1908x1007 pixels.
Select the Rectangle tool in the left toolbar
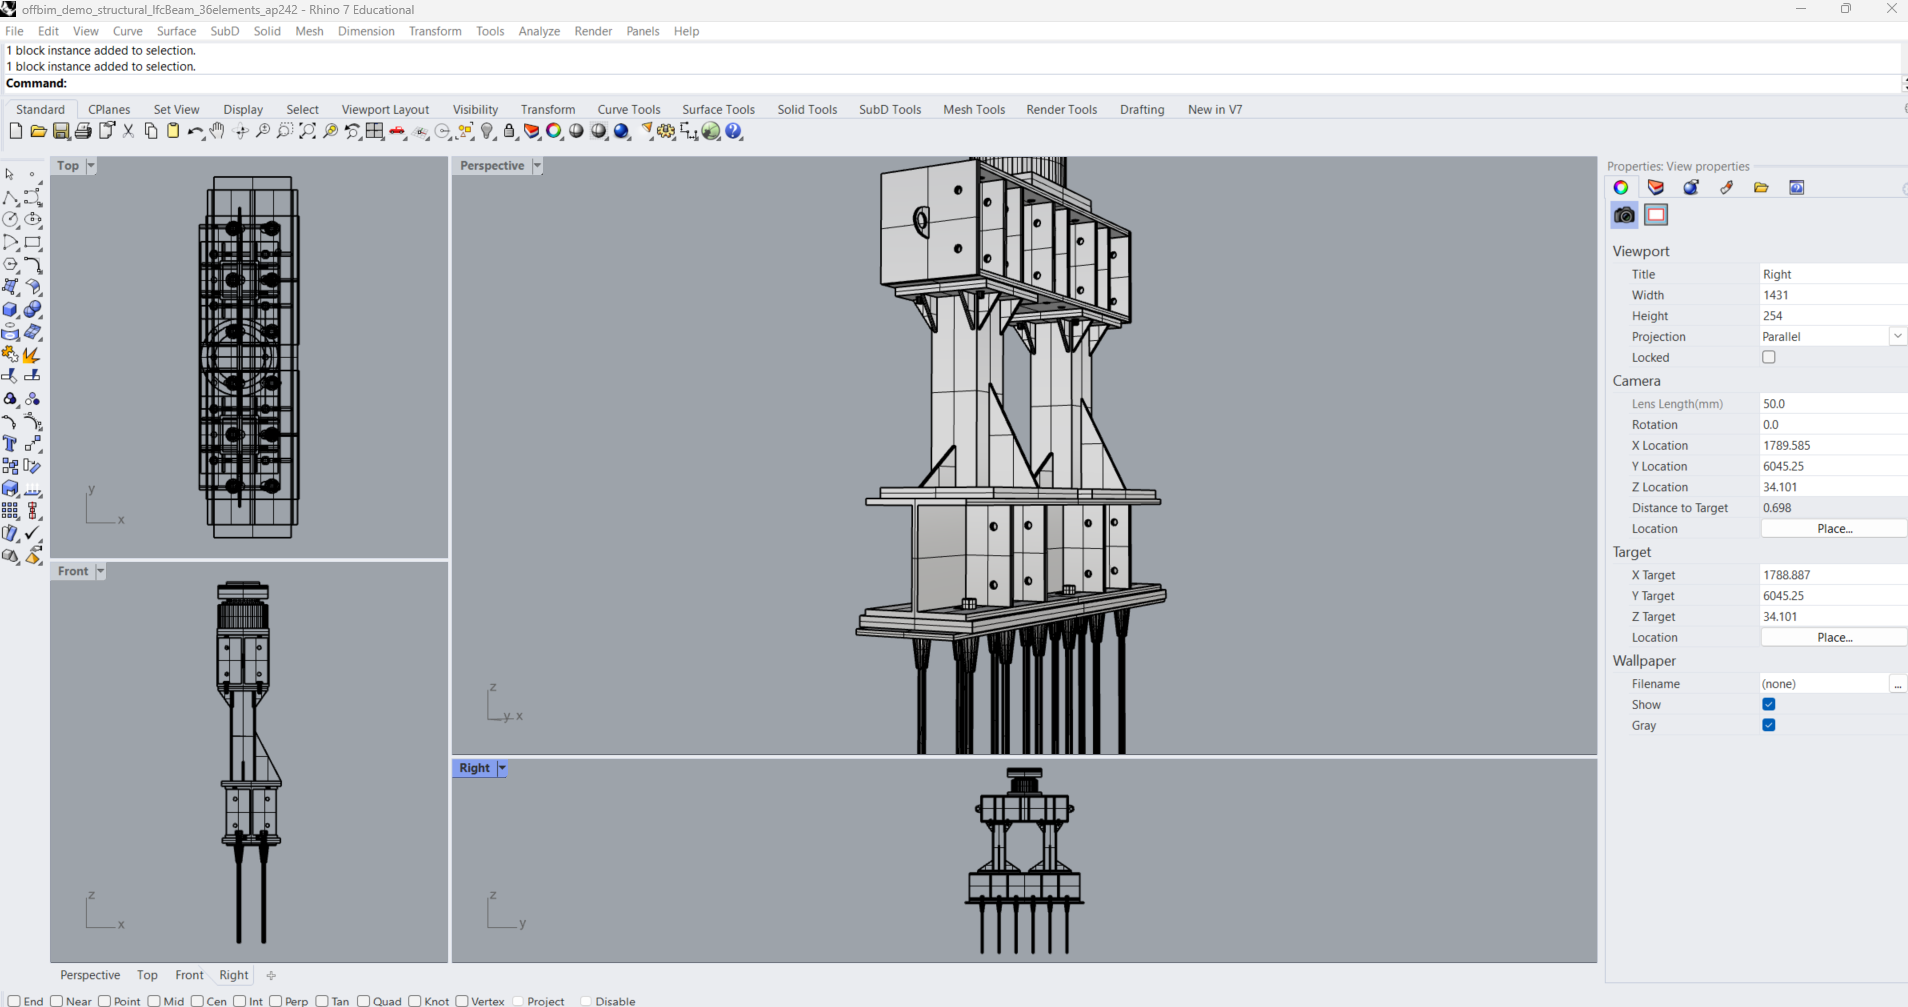click(33, 242)
